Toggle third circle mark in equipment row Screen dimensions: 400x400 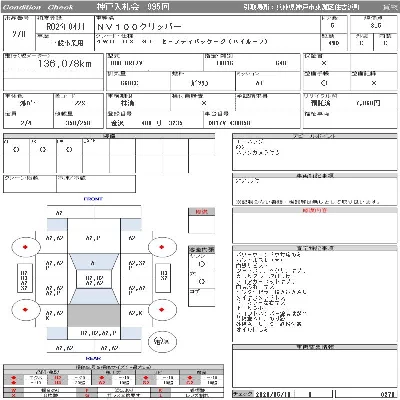(x=69, y=150)
